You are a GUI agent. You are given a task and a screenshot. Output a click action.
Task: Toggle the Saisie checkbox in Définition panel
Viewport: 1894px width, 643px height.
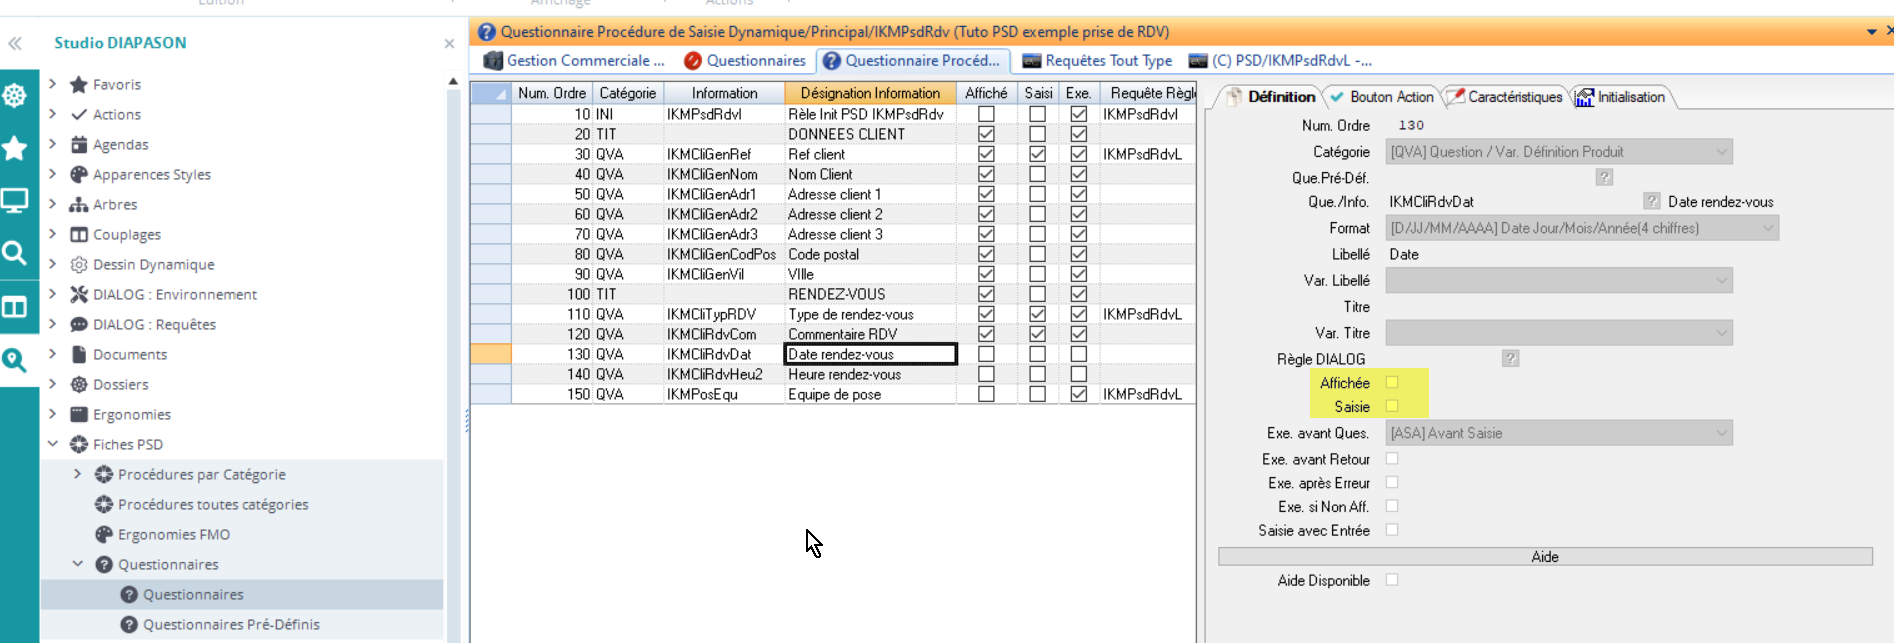click(x=1392, y=406)
